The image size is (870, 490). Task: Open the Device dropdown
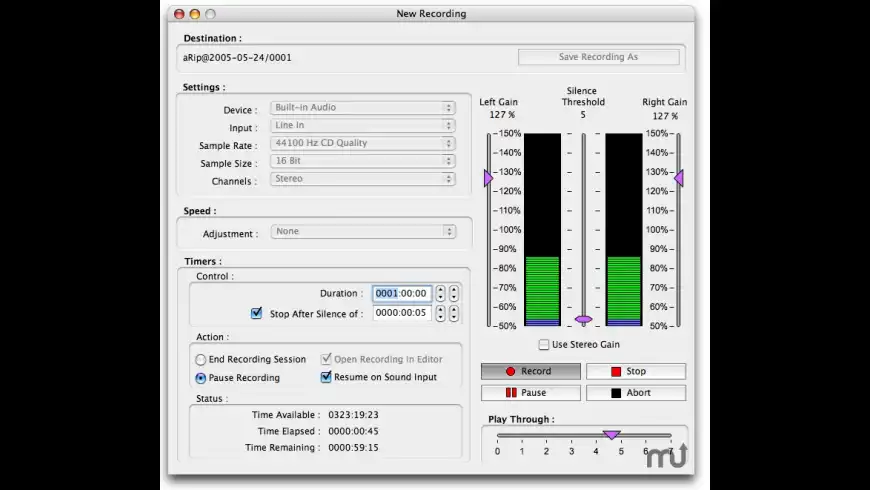[363, 108]
